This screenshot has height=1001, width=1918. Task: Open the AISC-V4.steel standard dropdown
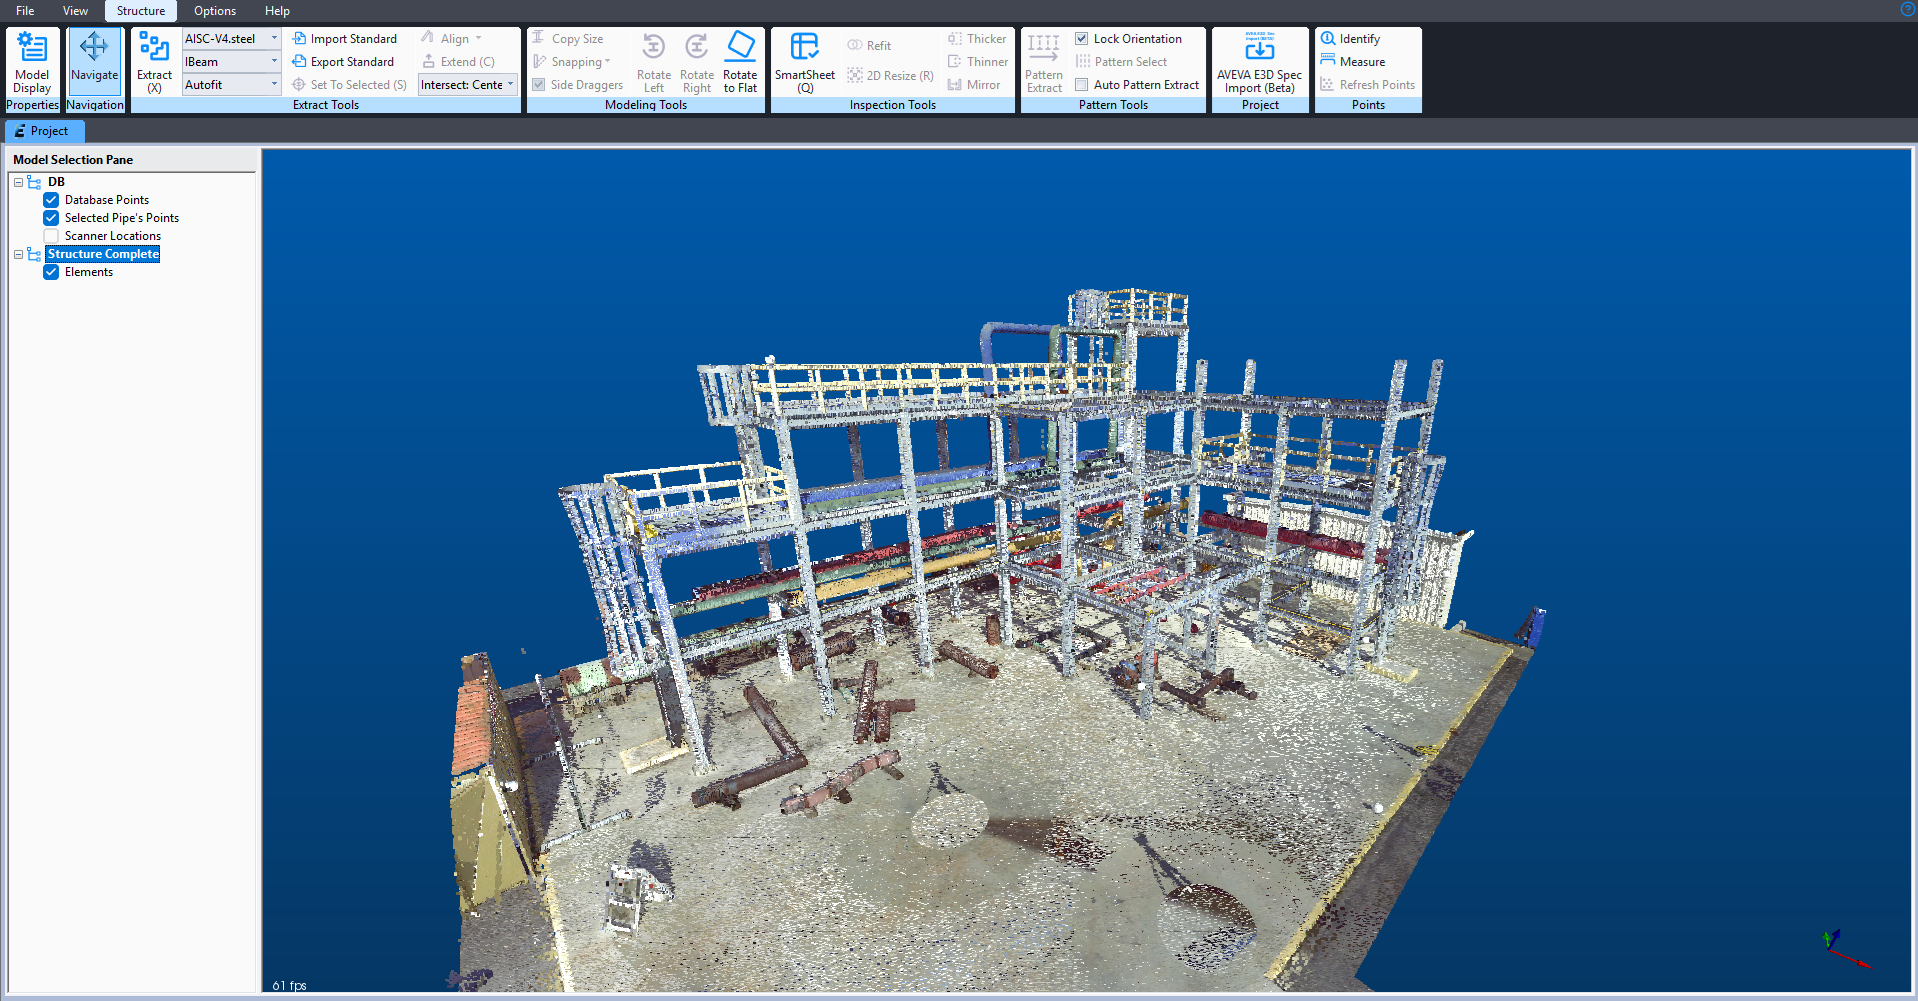[x=274, y=39]
